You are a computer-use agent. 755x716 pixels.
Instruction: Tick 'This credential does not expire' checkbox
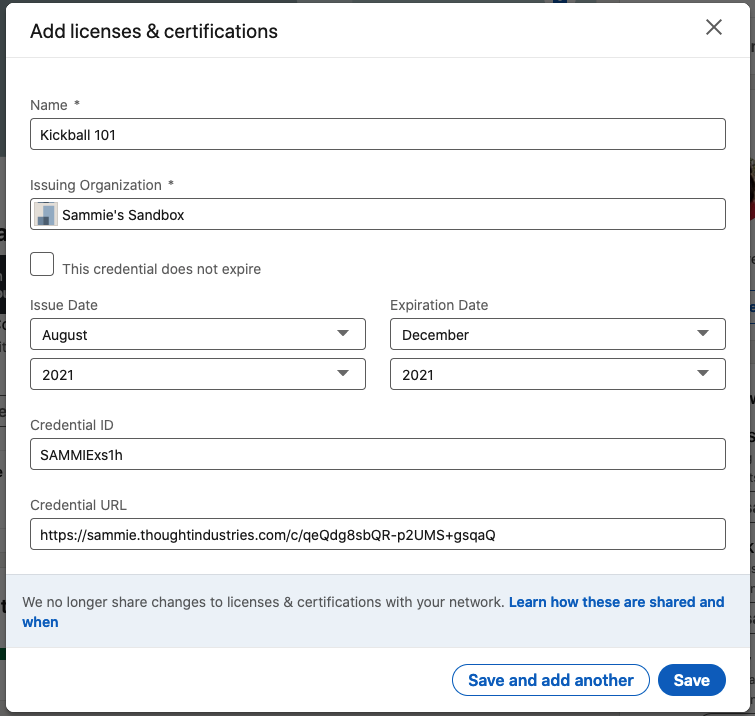pyautogui.click(x=42, y=264)
